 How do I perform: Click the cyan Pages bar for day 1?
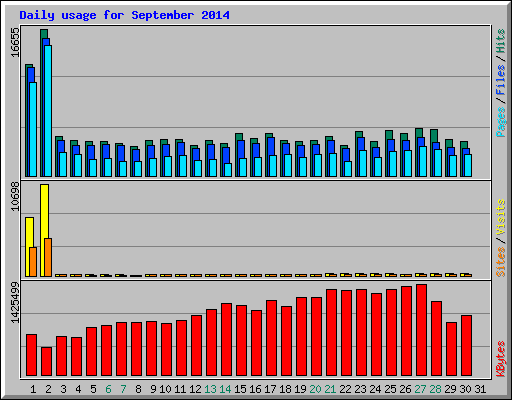point(33,130)
